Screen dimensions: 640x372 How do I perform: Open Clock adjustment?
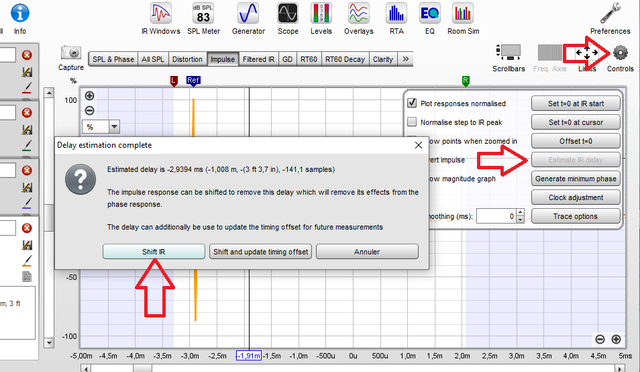tap(576, 197)
